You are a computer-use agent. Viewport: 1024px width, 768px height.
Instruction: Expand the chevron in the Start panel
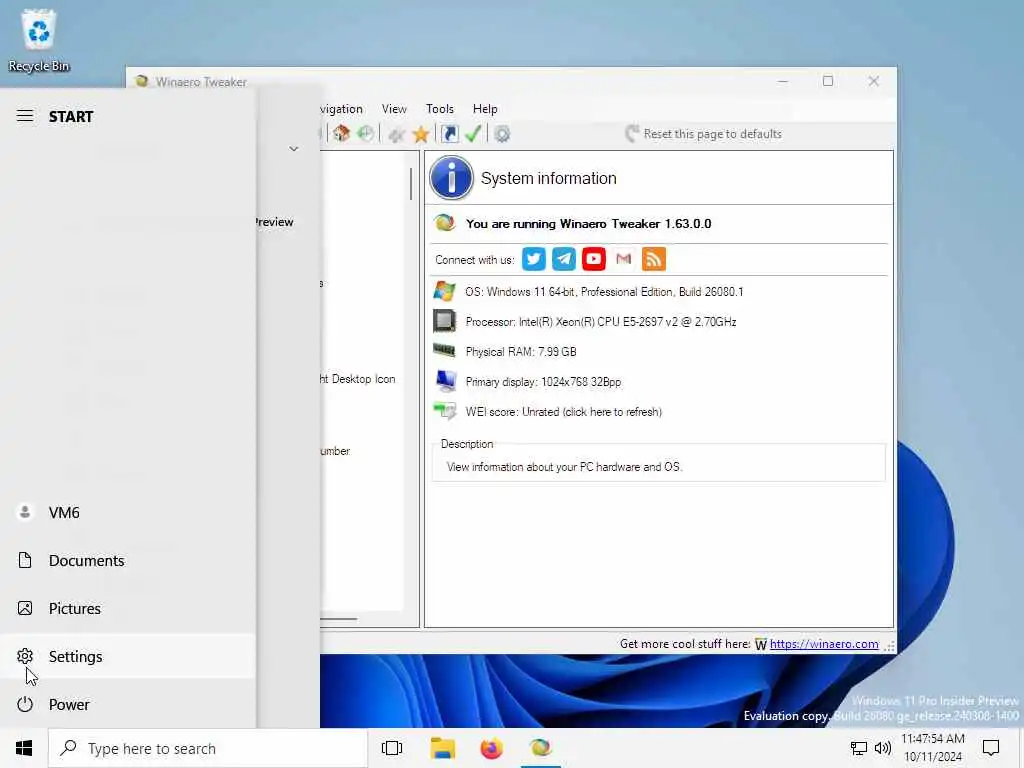[x=294, y=149]
